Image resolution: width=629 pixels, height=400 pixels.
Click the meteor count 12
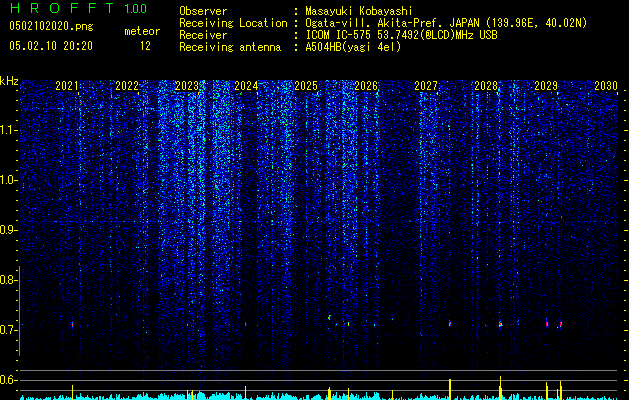click(145, 46)
